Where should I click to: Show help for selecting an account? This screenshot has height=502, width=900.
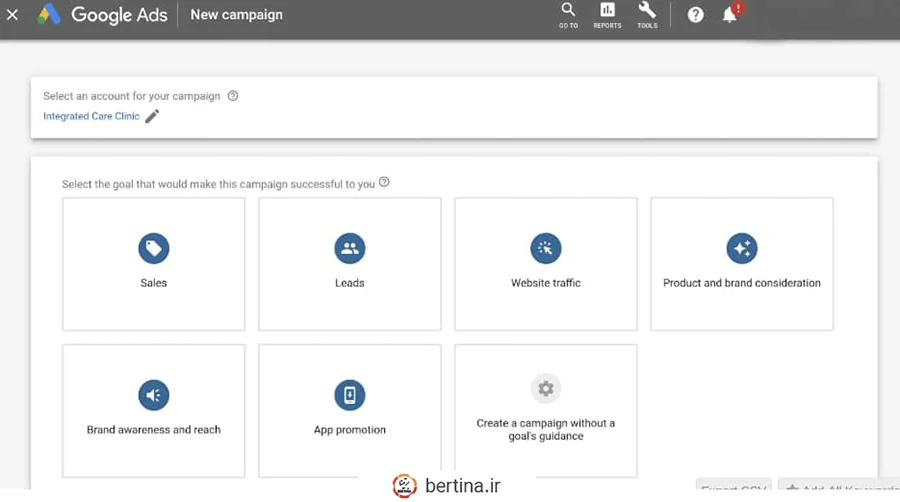click(233, 96)
